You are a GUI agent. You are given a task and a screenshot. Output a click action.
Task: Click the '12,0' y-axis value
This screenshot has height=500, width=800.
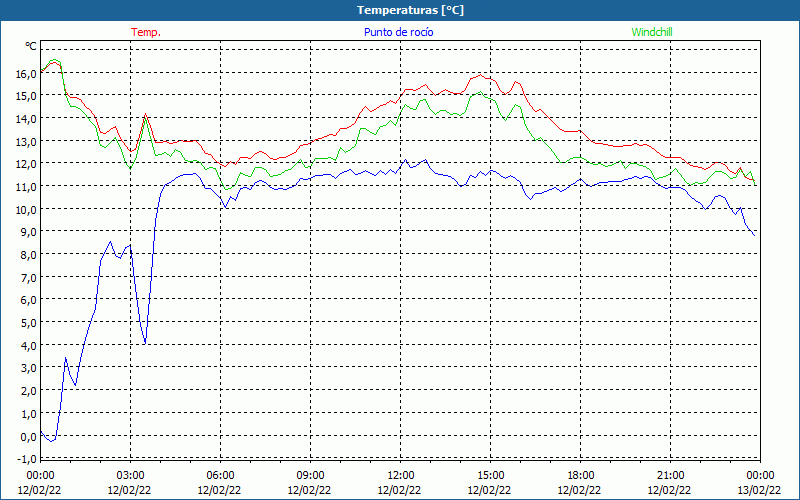pos(26,164)
